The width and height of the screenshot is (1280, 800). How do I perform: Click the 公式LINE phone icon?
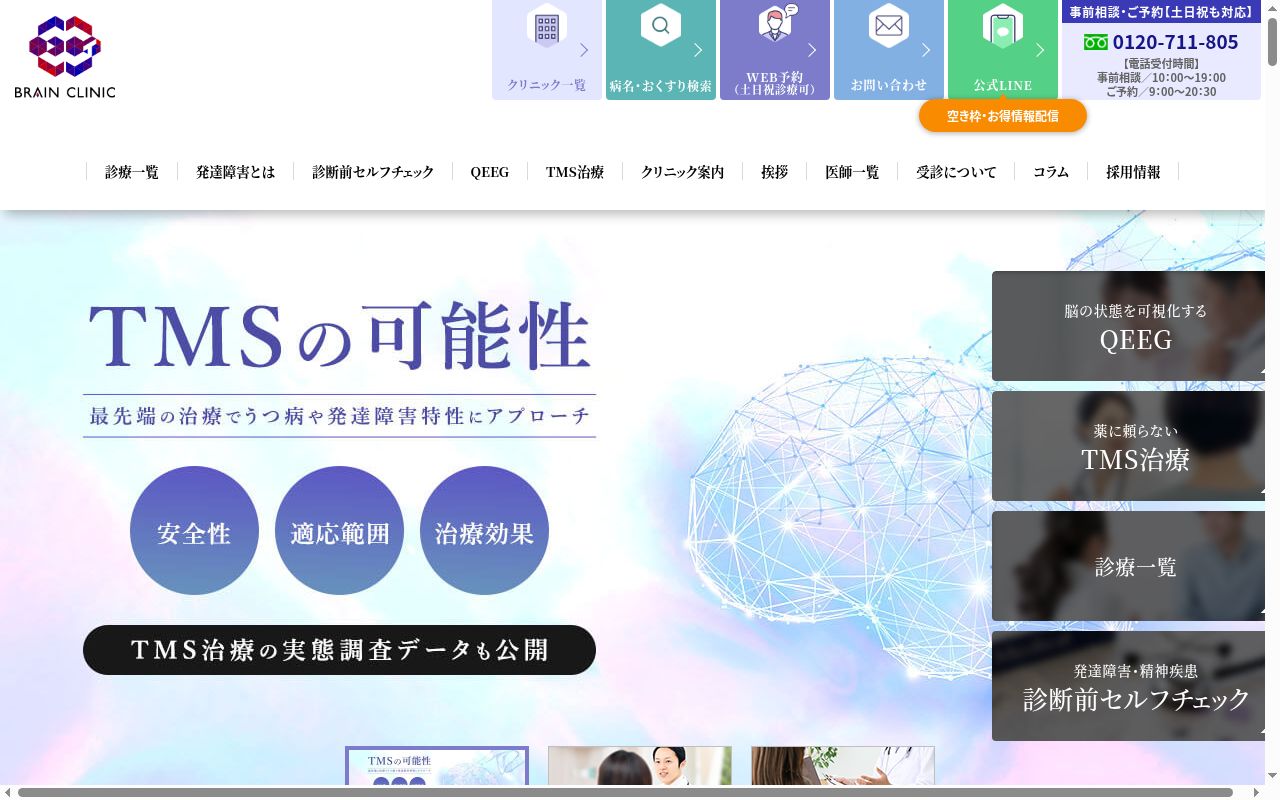coord(1003,26)
